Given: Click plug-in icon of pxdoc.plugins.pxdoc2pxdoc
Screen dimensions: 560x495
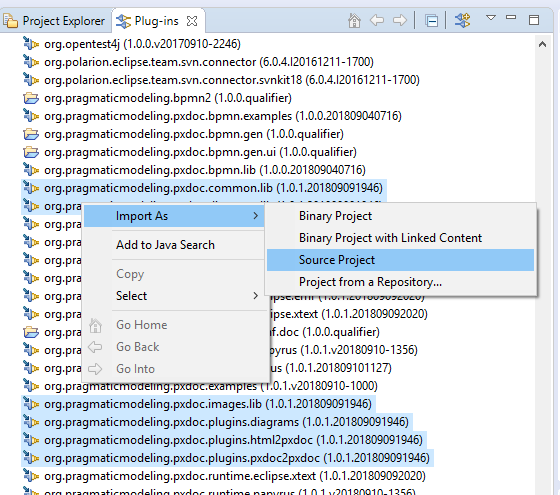Looking at the screenshot, I should [x=31, y=458].
